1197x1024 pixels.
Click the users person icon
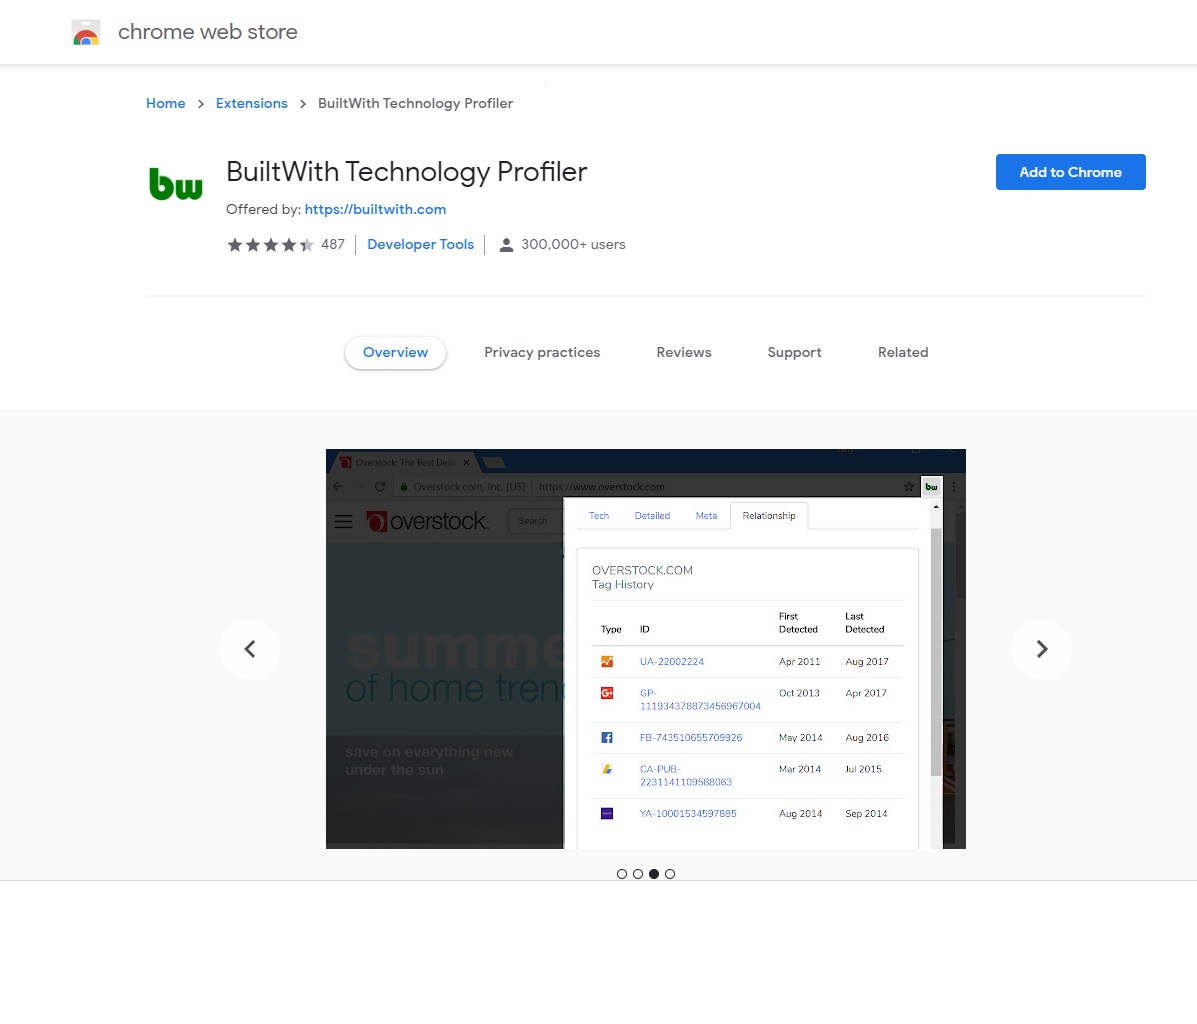(x=505, y=245)
